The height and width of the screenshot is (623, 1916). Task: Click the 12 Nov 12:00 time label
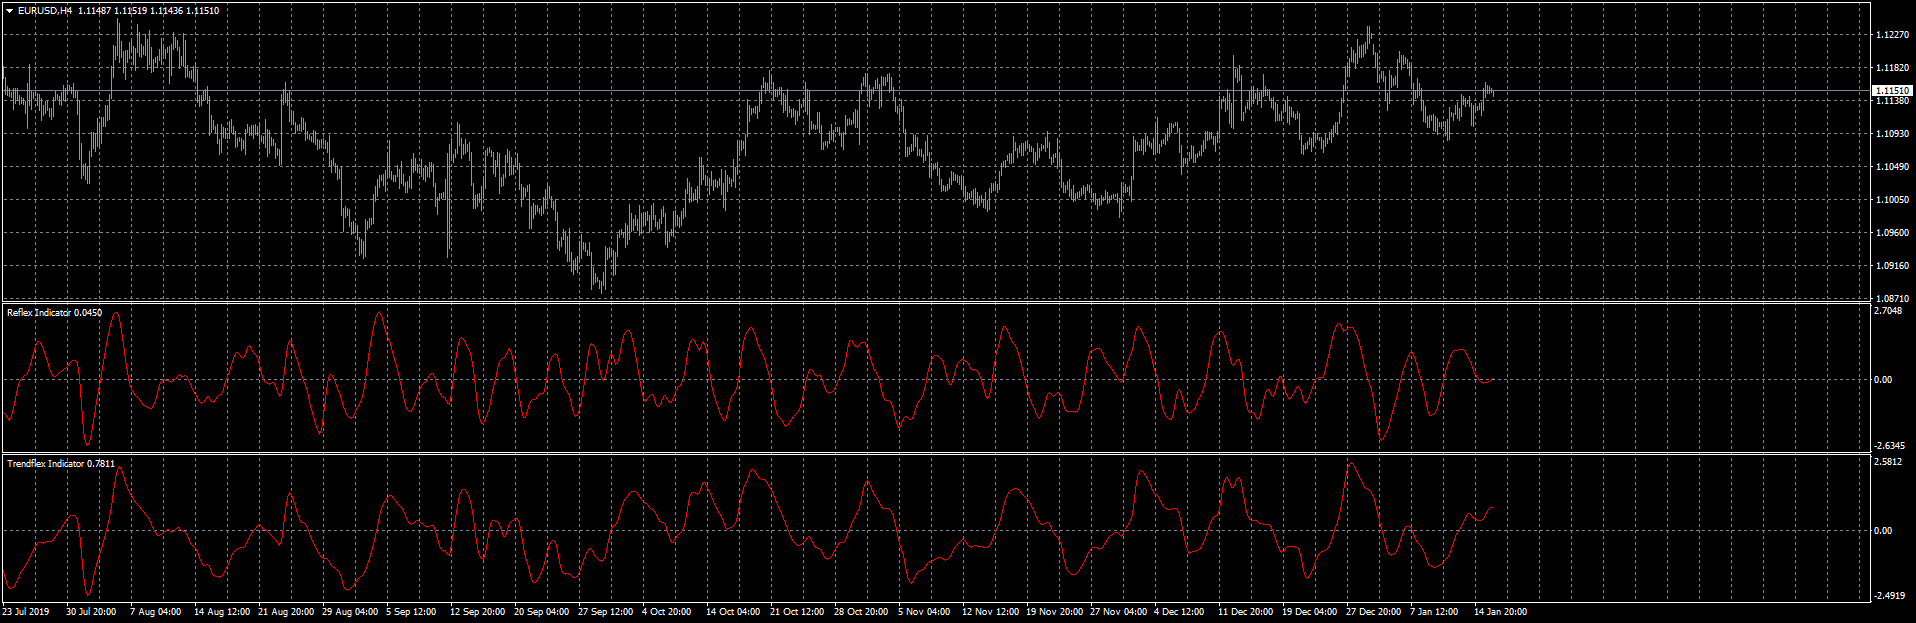pos(990,612)
